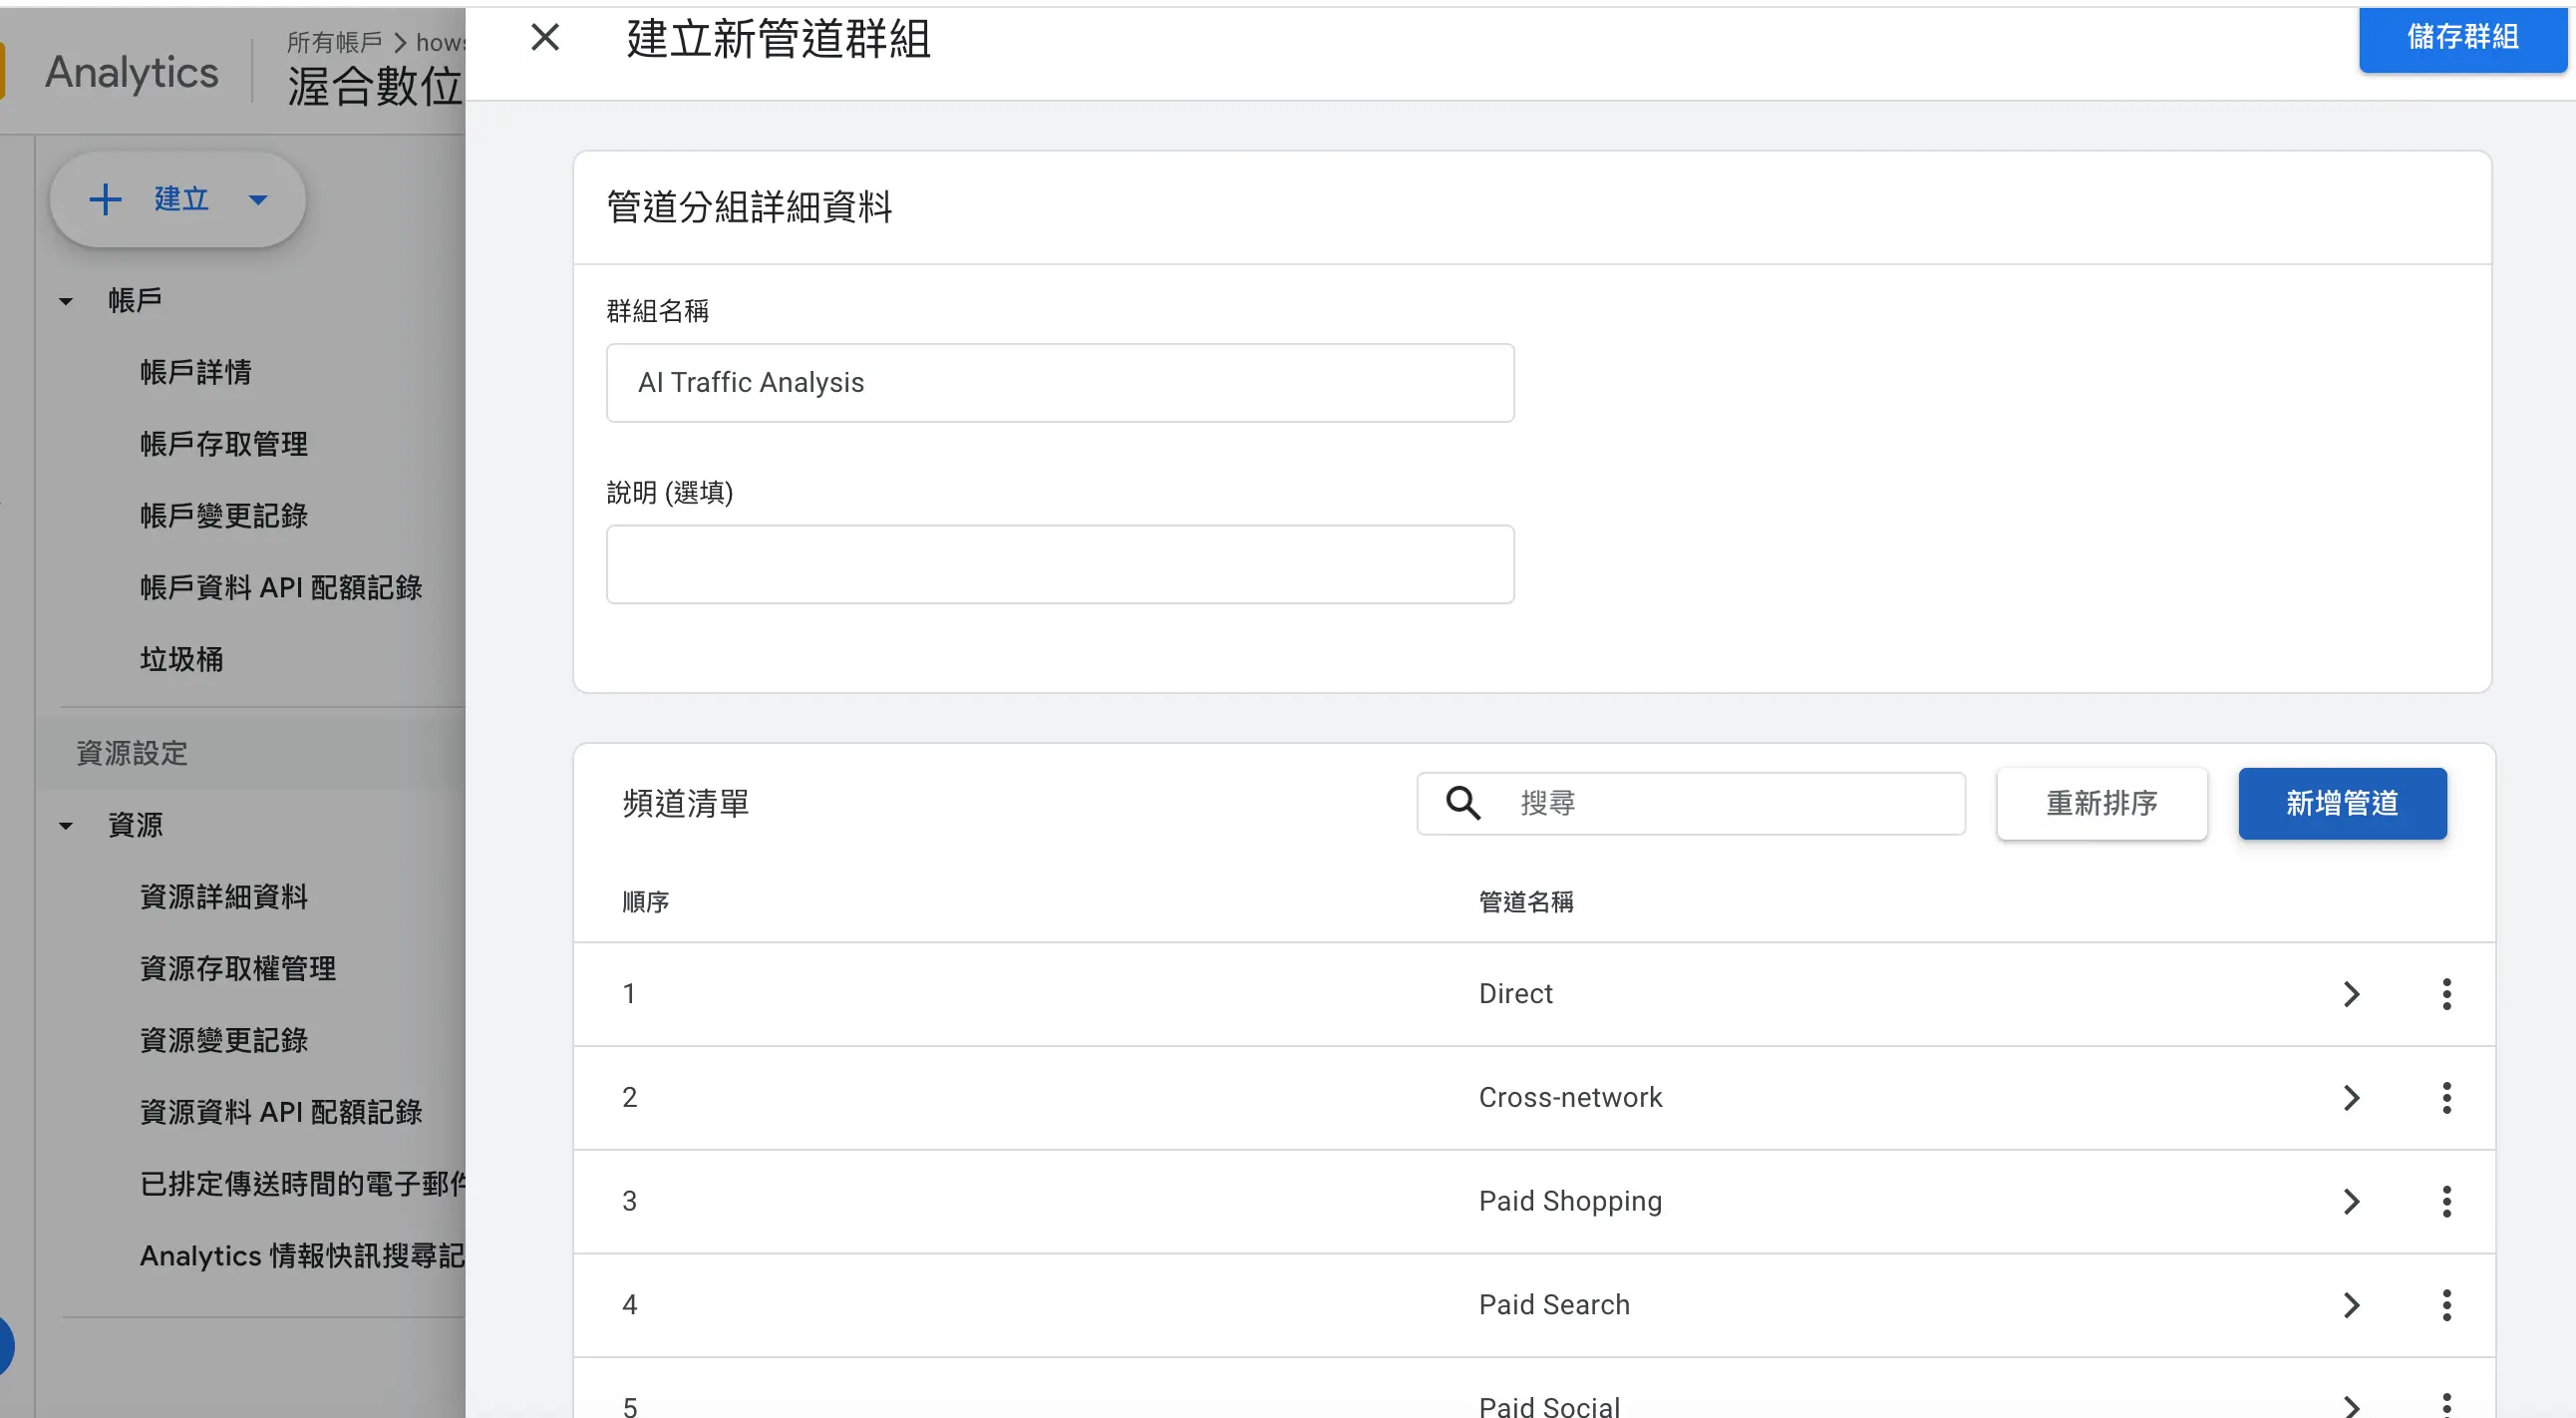Viewport: 2576px width, 1418px height.
Task: Open three-dot menu for Cross-network channel
Action: point(2446,1098)
